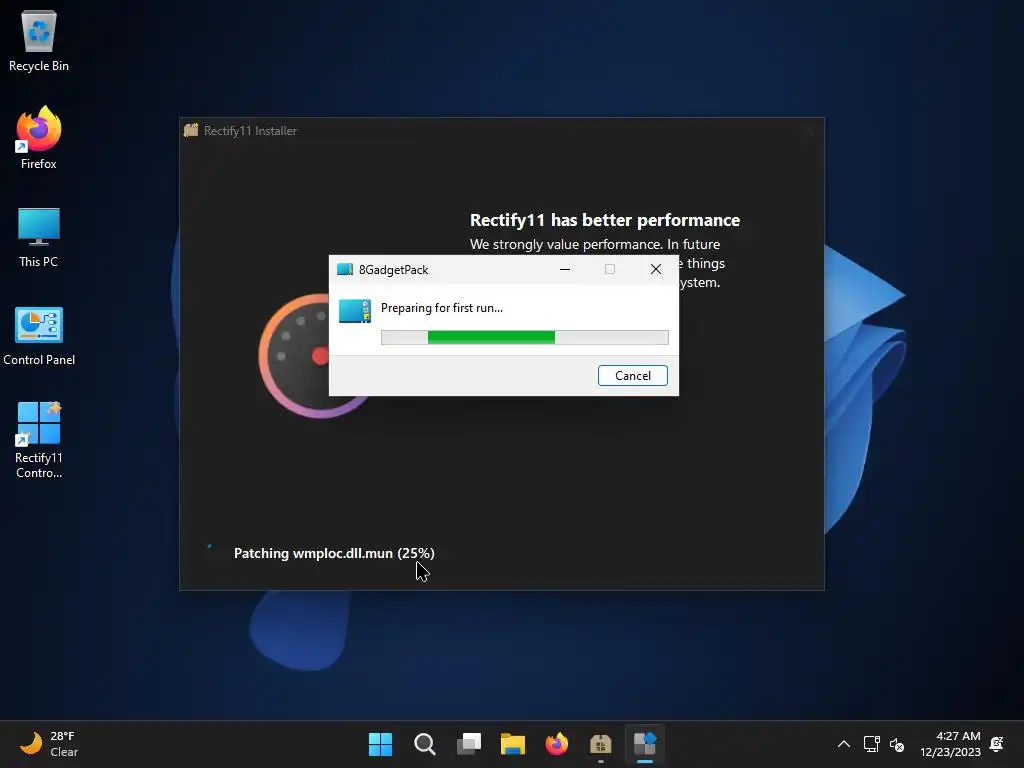The image size is (1024, 768).
Task: Minimize the 8GadgetPack dialog
Action: 565,269
